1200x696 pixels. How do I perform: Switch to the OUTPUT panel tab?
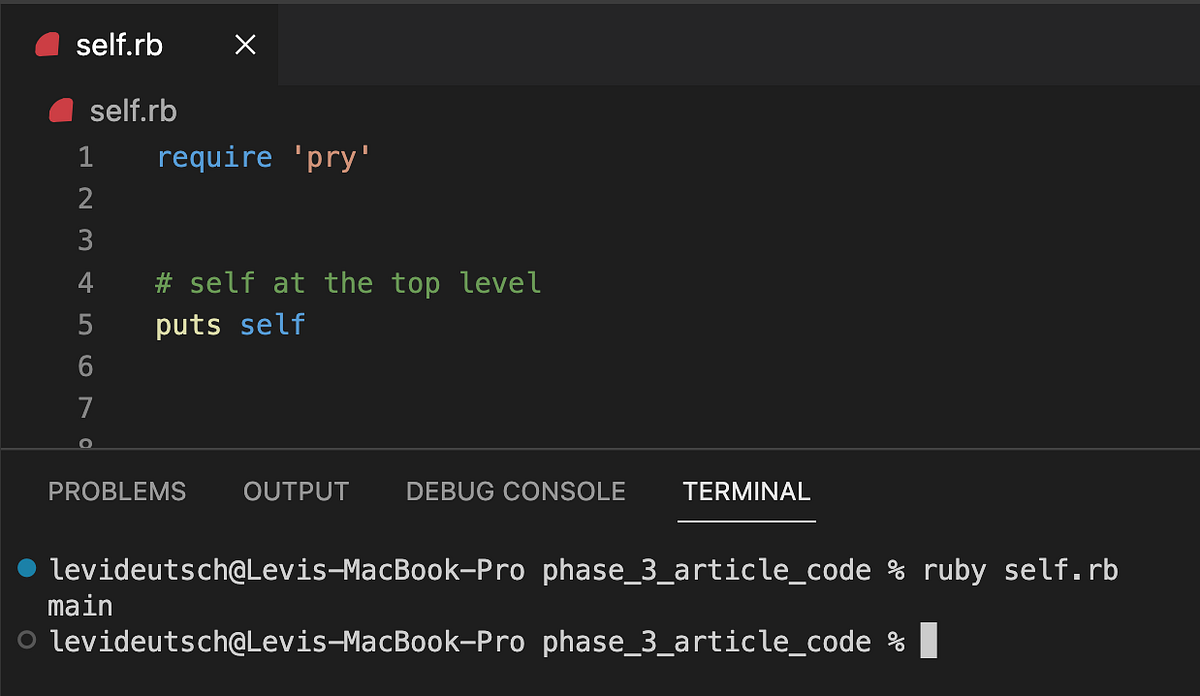pos(296,492)
